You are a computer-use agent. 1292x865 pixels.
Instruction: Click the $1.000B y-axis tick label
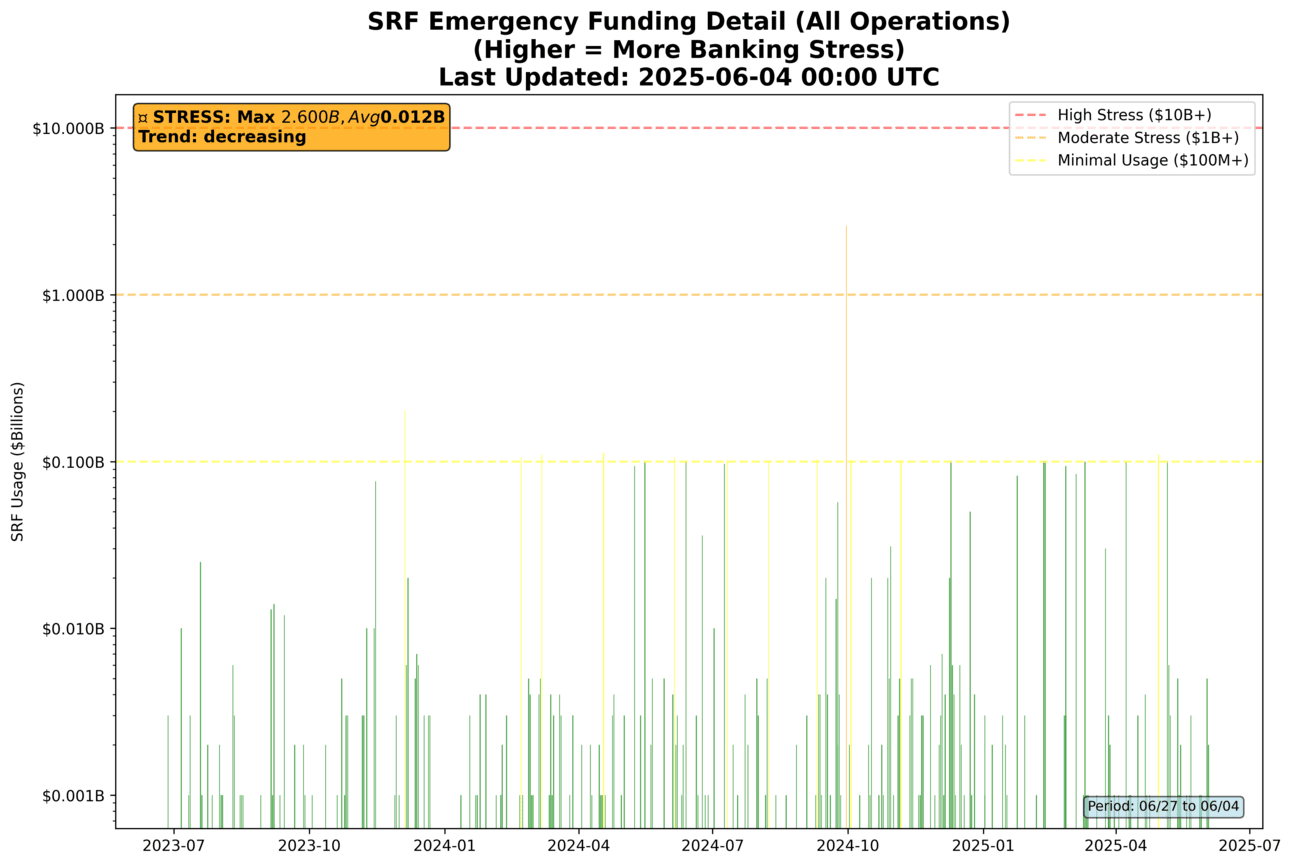point(75,295)
